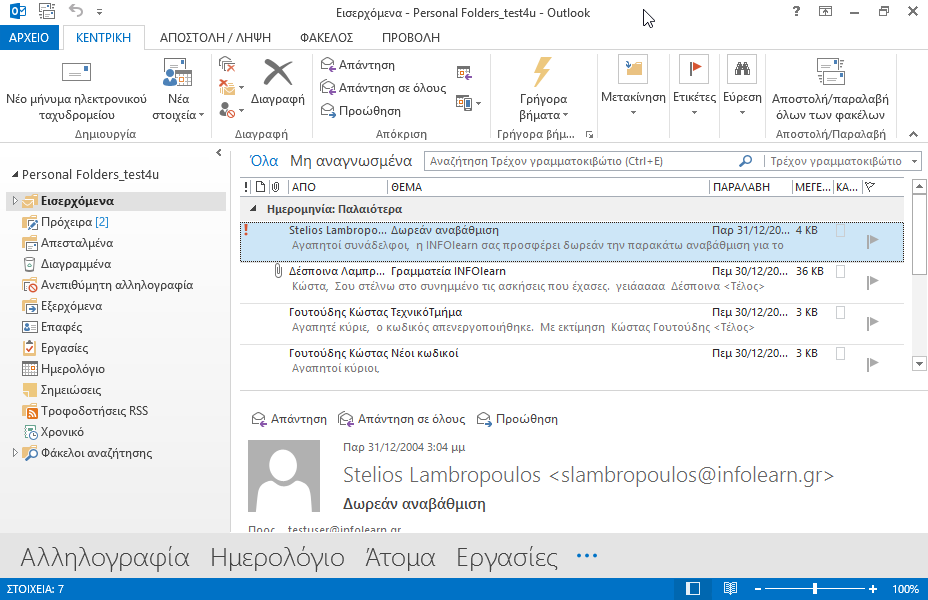Toggle category box on ΤεχνικόΤμήμα message
This screenshot has width=928, height=600.
coord(840,312)
